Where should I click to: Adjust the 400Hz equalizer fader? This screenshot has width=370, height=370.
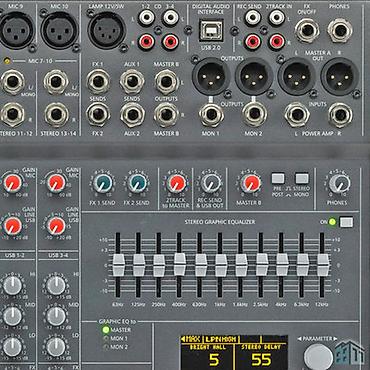click(x=180, y=264)
